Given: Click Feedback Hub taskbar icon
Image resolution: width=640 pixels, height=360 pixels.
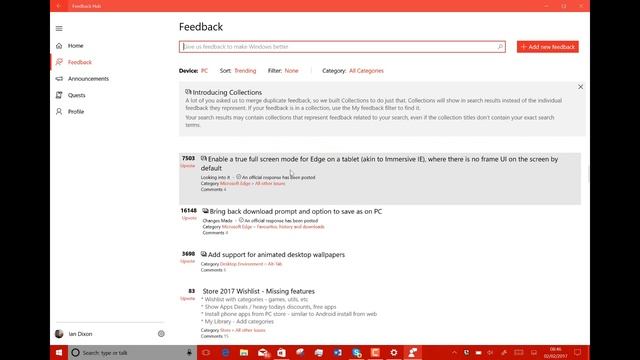Looking at the screenshot, I should point(413,353).
